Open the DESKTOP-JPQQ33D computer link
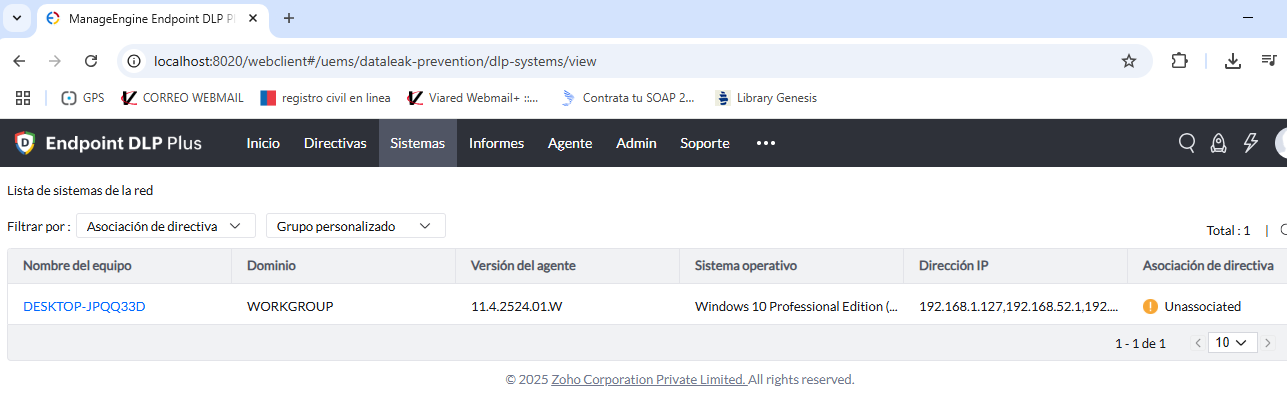Screen dimensions: 1287x416 coord(84,306)
